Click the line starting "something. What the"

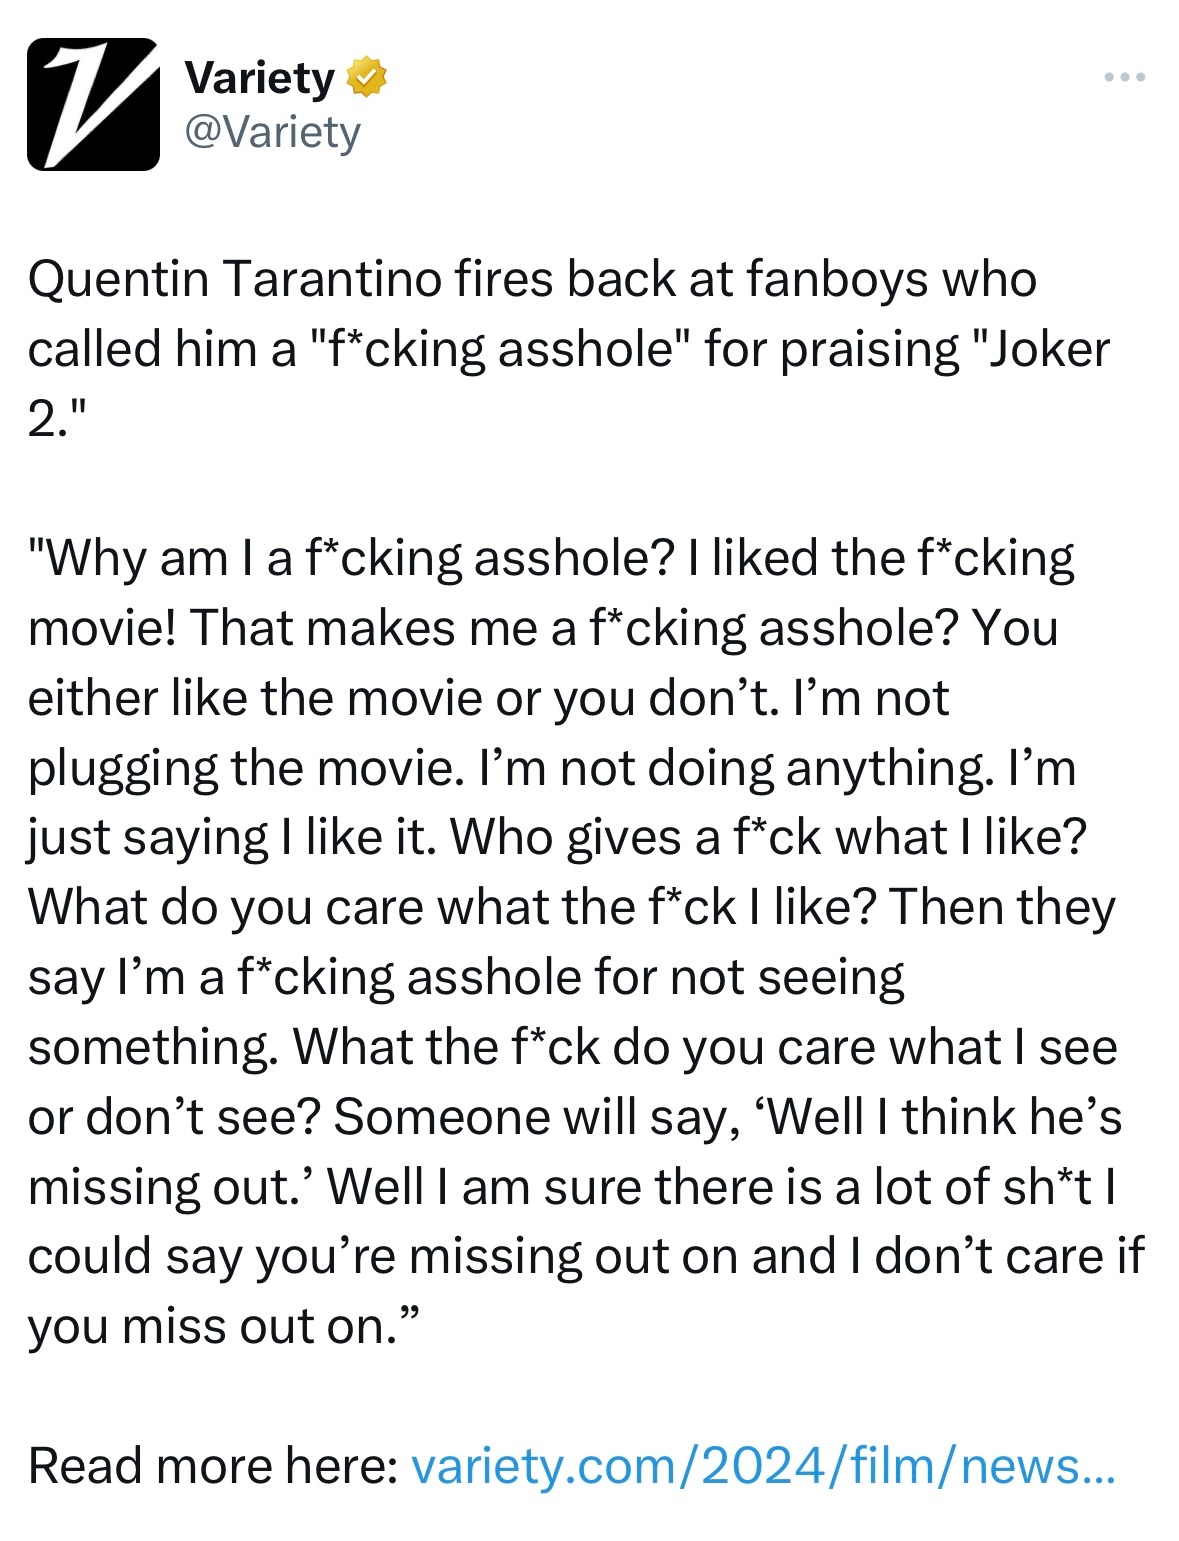click(x=573, y=1047)
